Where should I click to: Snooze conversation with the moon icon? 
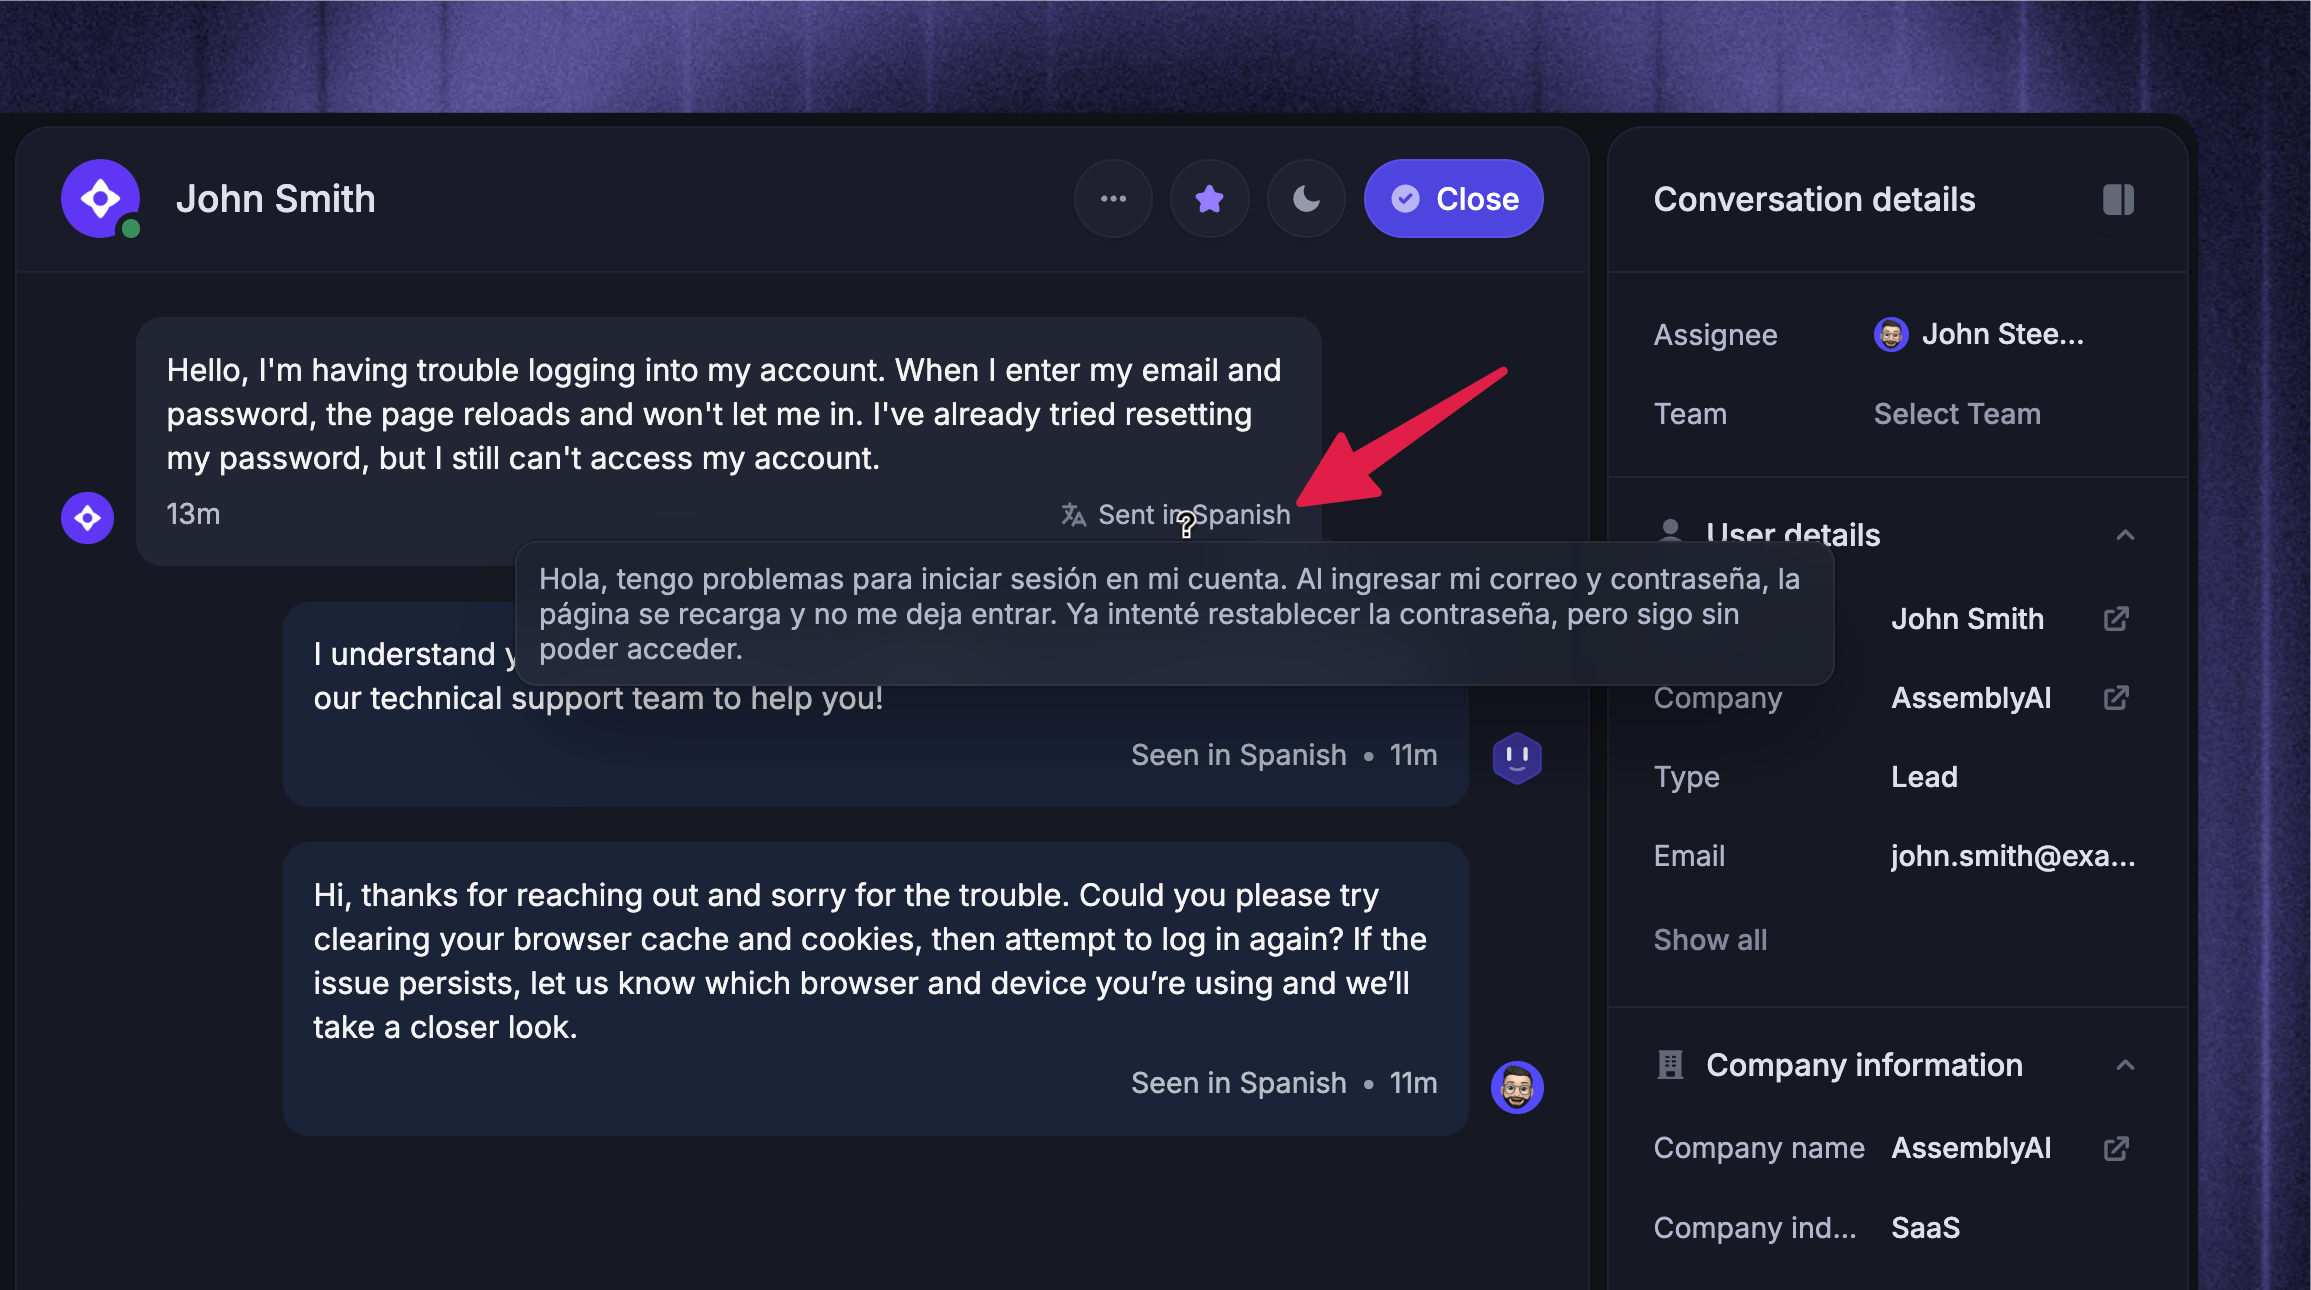tap(1306, 199)
